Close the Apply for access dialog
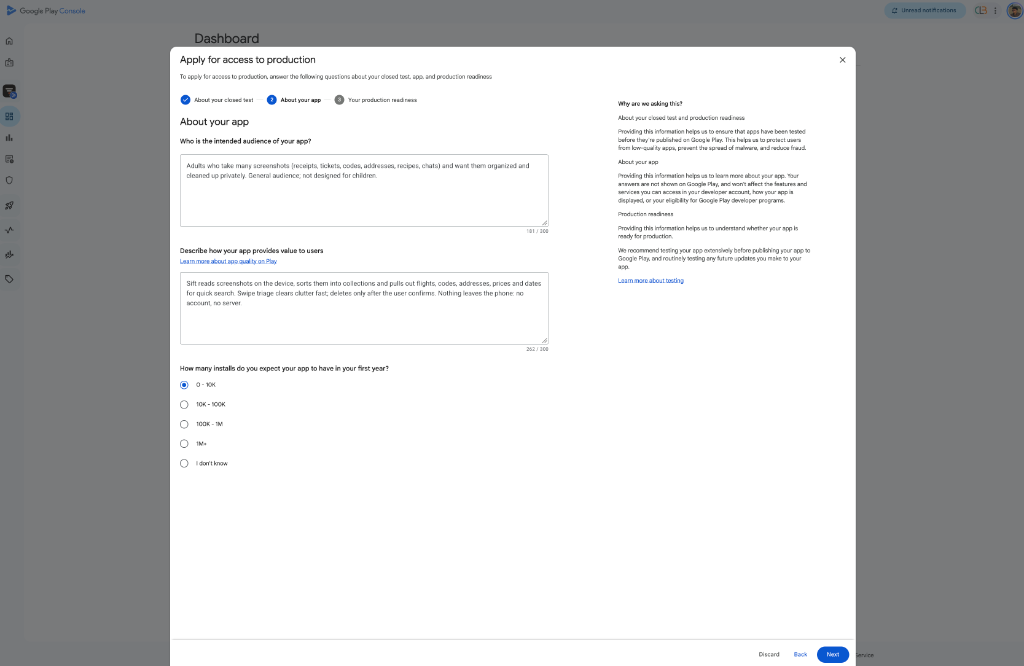This screenshot has width=1024, height=666. click(x=842, y=60)
